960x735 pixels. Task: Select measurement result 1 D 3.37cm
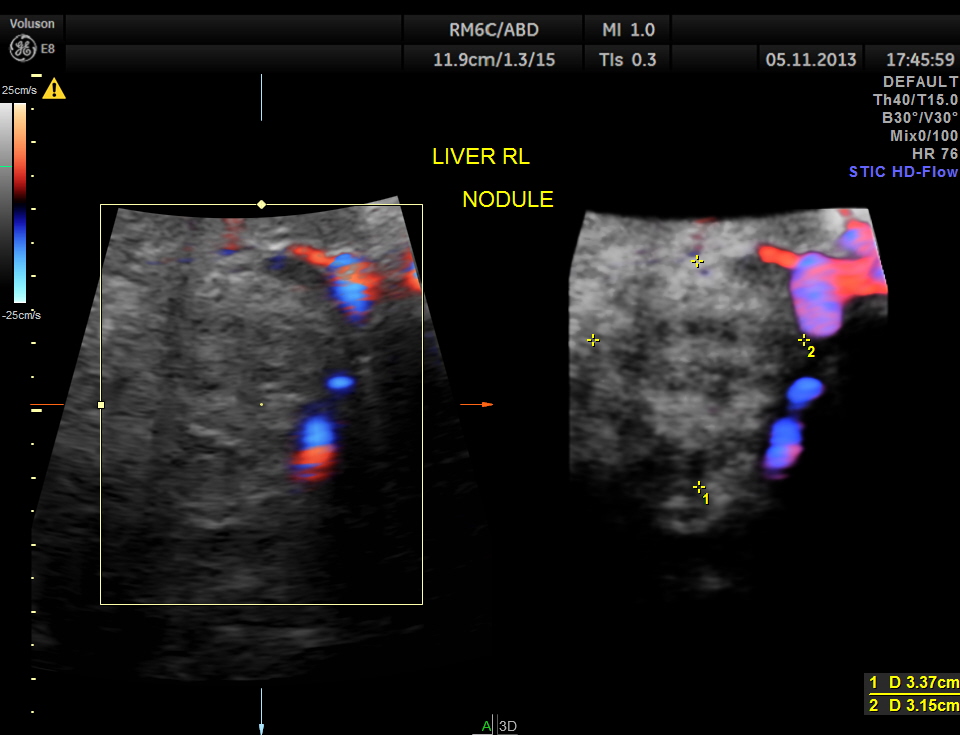[912, 683]
